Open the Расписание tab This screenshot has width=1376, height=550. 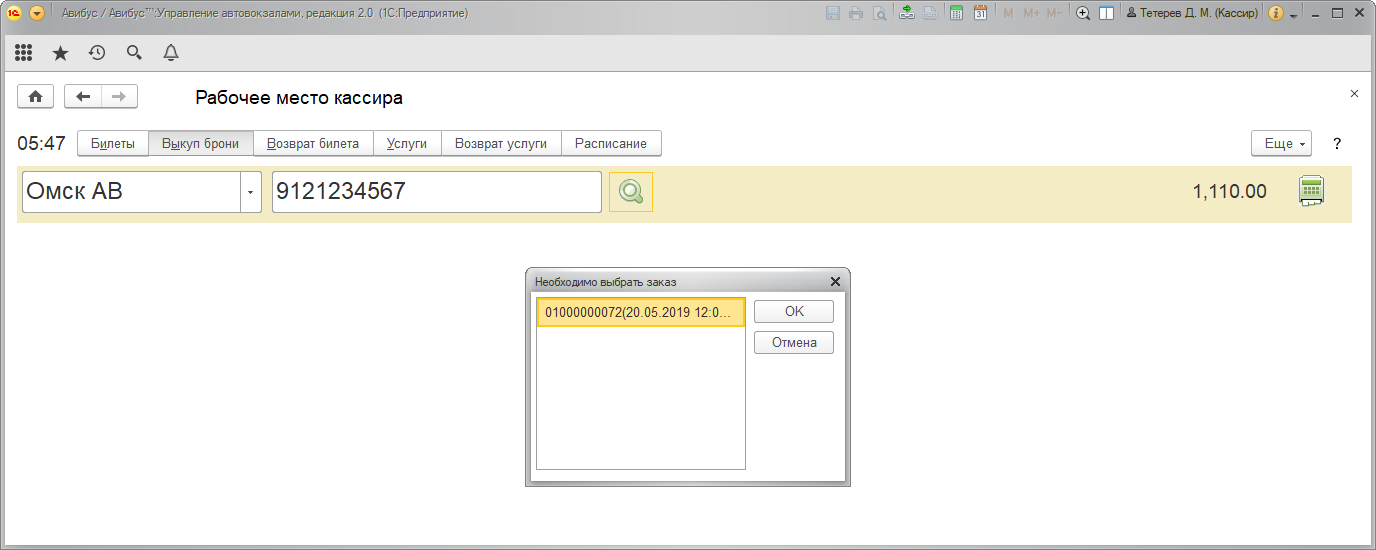point(611,144)
